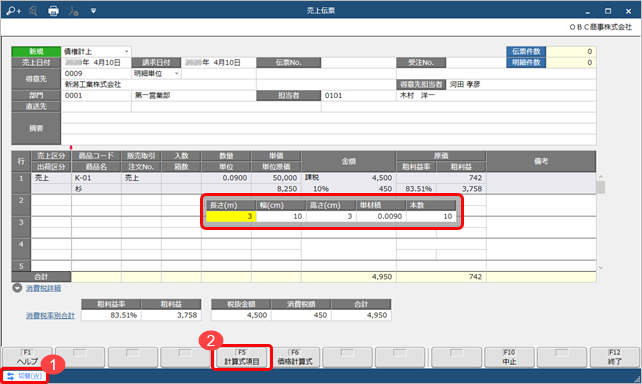Image resolution: width=642 pixels, height=384 pixels.
Task: Click the printer icon in title bar
Action: click(x=53, y=11)
